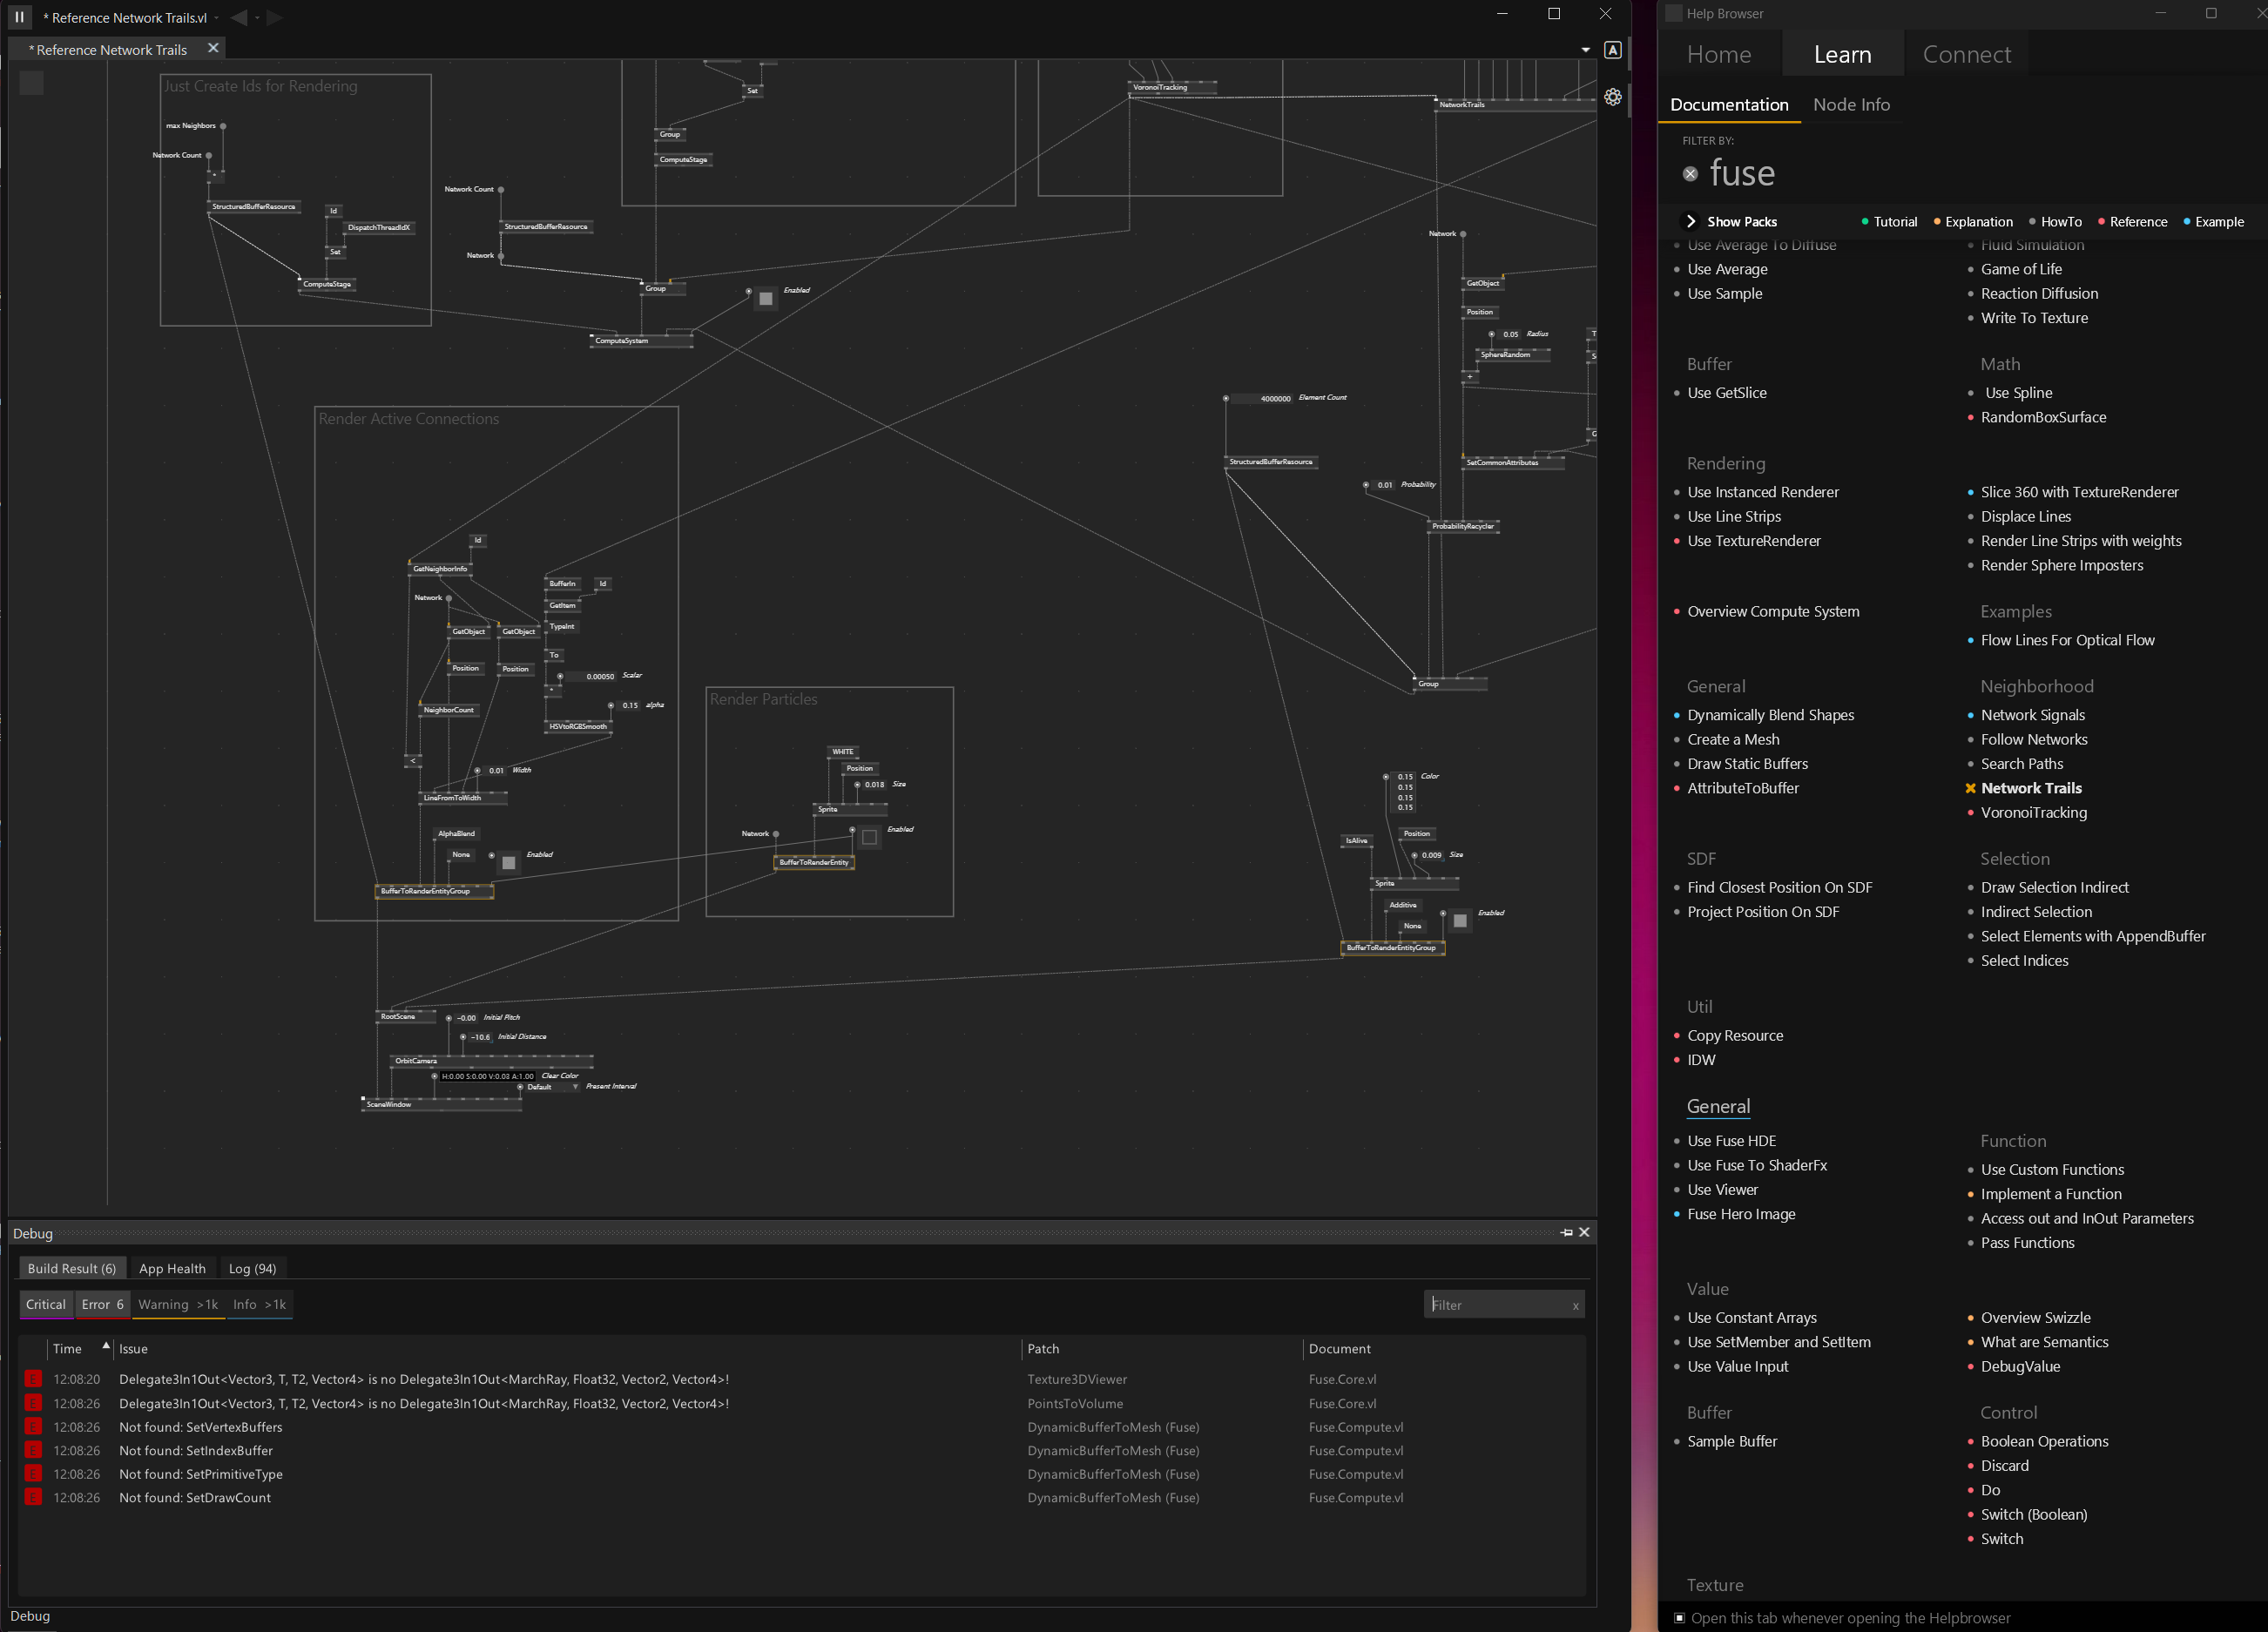The width and height of the screenshot is (2268, 1632).
Task: Close the Debug panel with X
Action: (1584, 1232)
